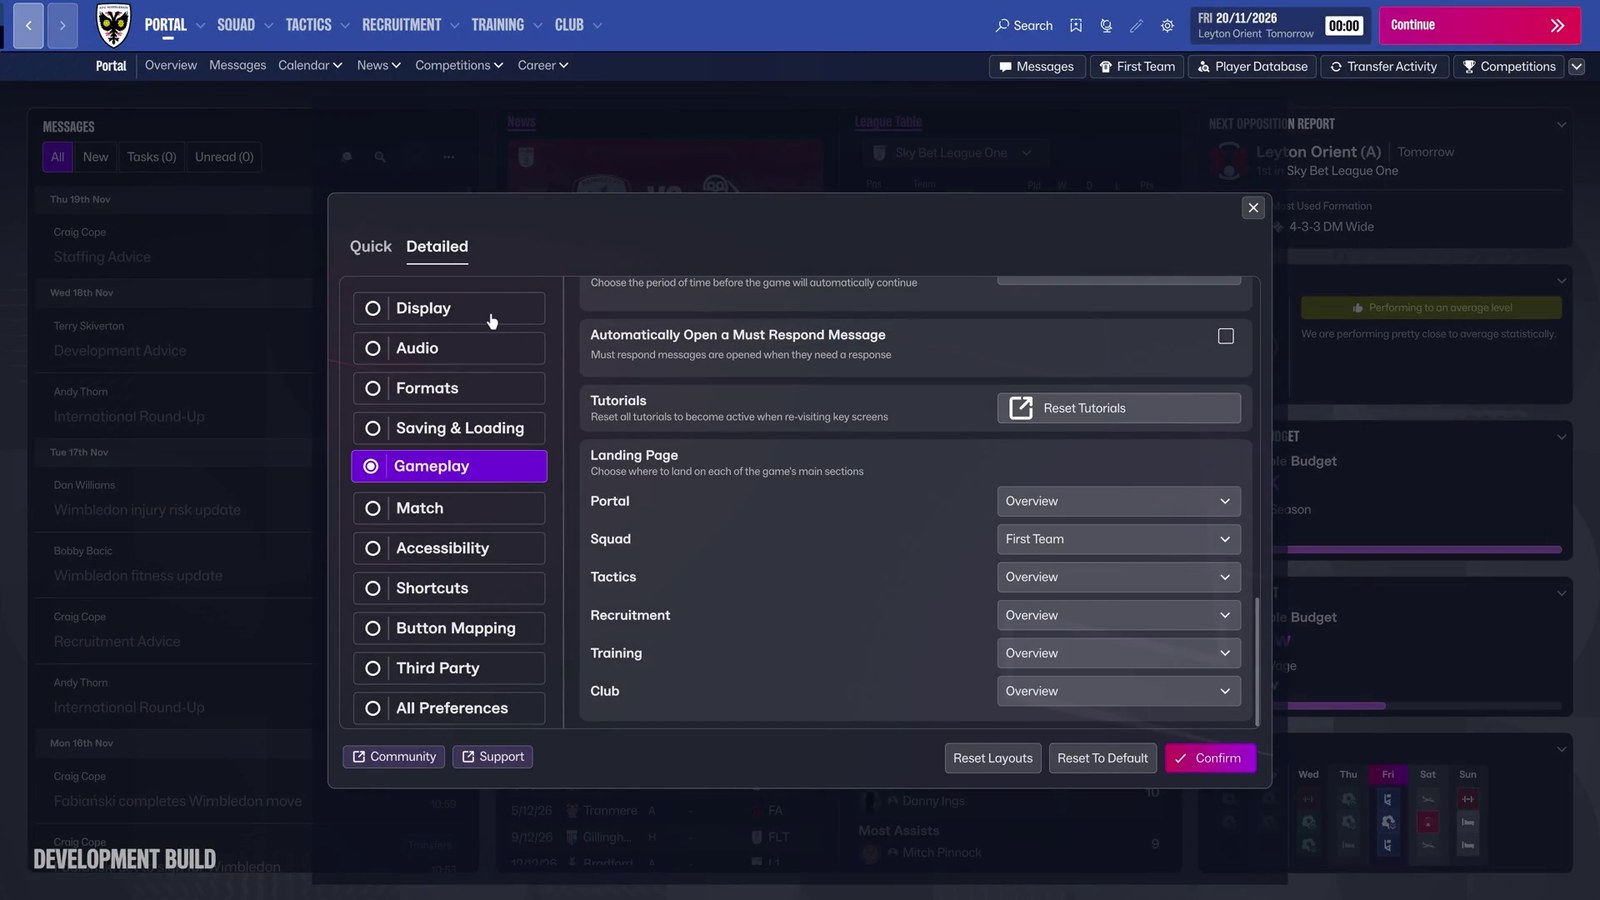Click Reset To Default
This screenshot has width=1600, height=900.
(1102, 758)
